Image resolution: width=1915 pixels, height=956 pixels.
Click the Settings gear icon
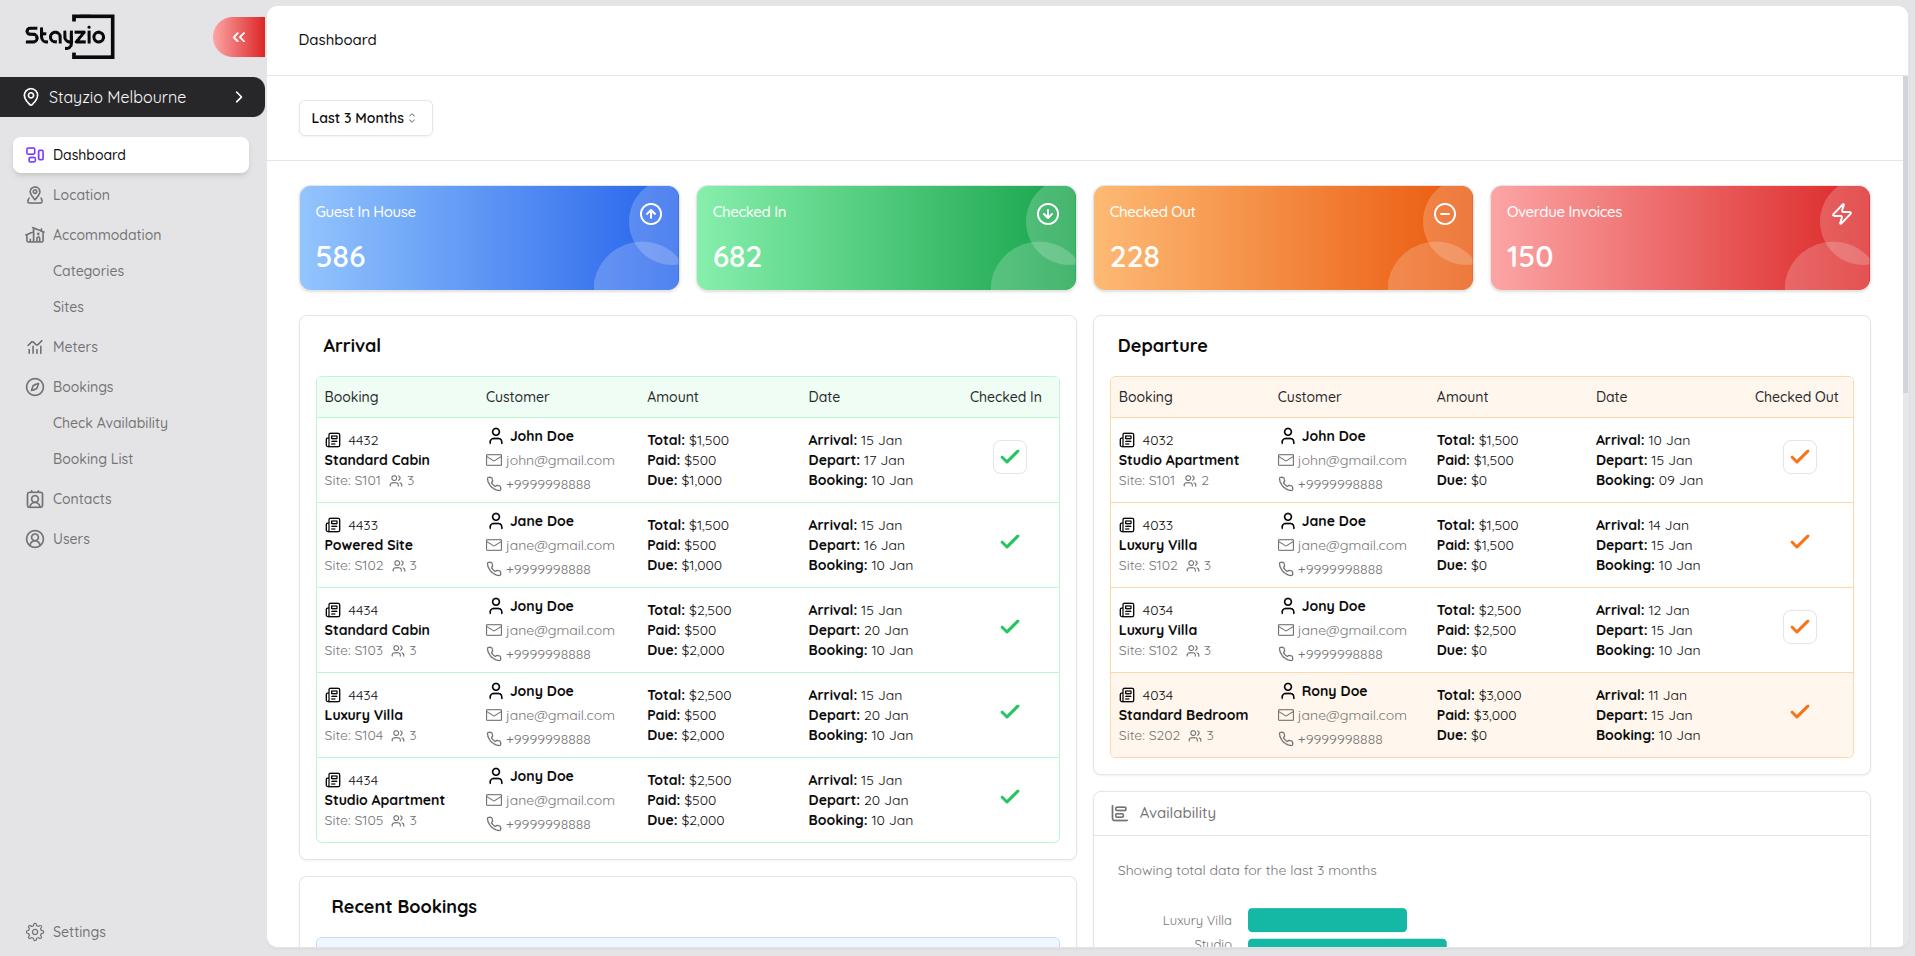(35, 932)
